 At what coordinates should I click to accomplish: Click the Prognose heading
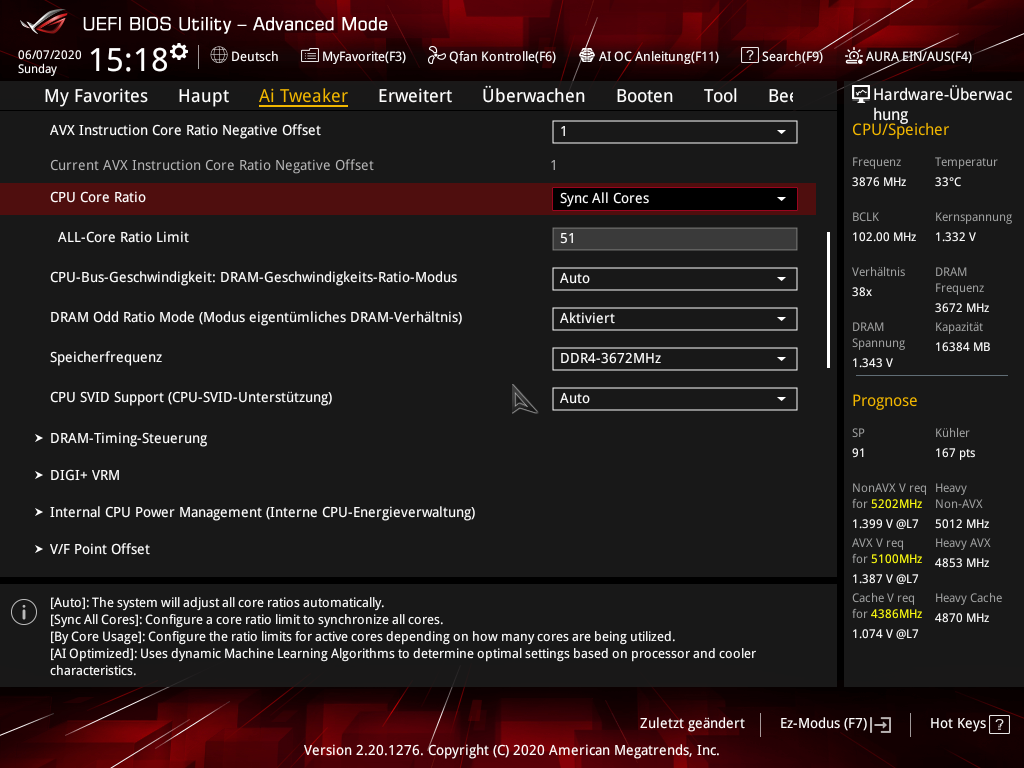click(x=884, y=400)
